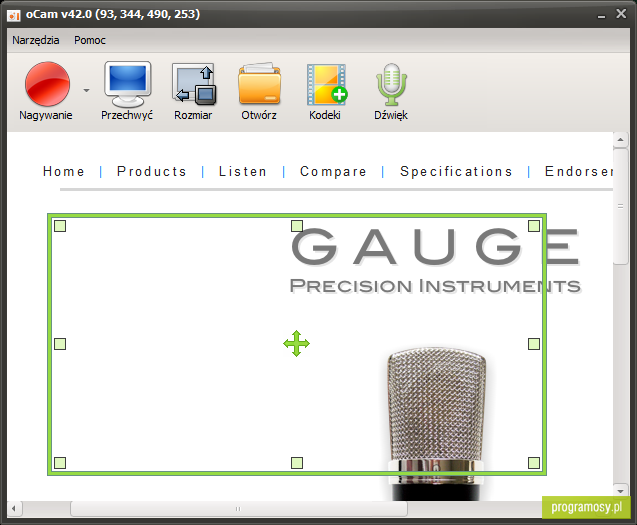Click the green move crosshair in the capture frame

pos(297,343)
